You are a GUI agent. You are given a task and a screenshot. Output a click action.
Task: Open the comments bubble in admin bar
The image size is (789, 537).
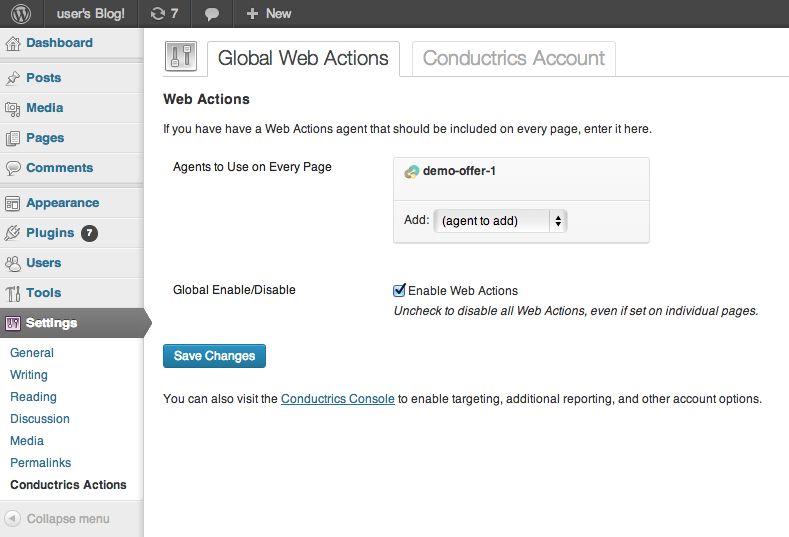(x=211, y=14)
